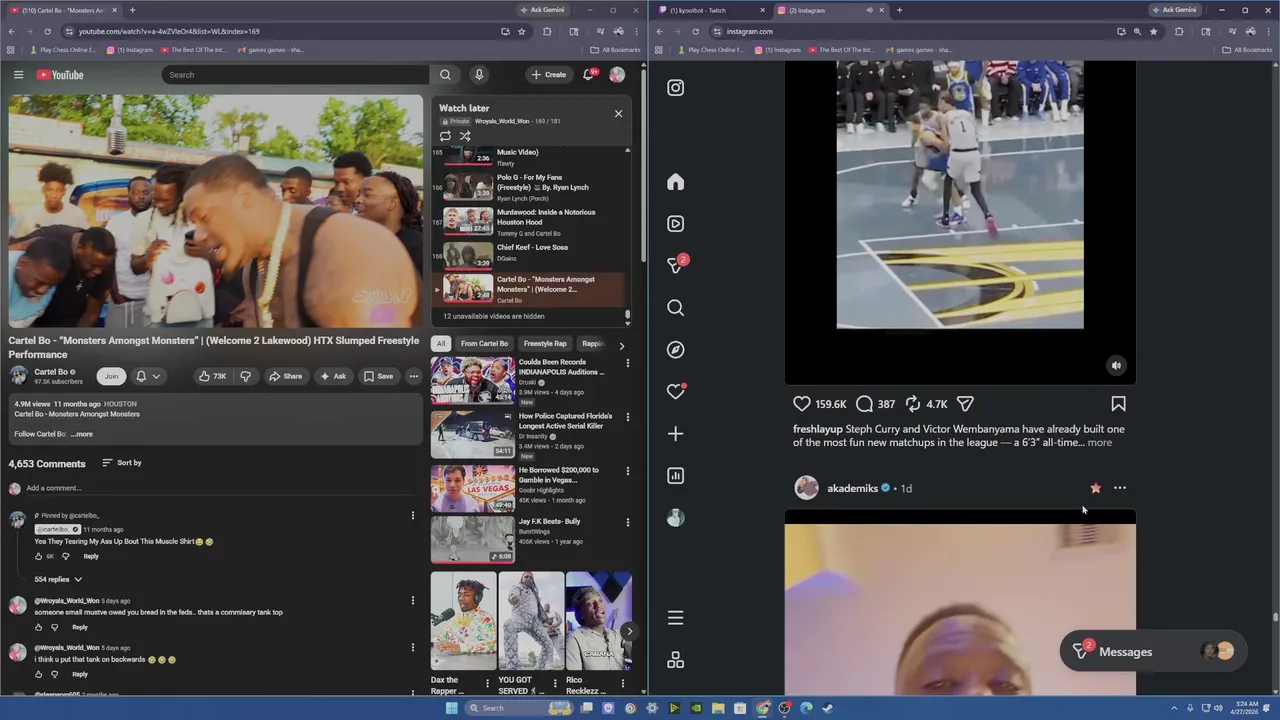This screenshot has width=1280, height=720.
Task: Open Instagram More hamburger menu
Action: pos(676,618)
